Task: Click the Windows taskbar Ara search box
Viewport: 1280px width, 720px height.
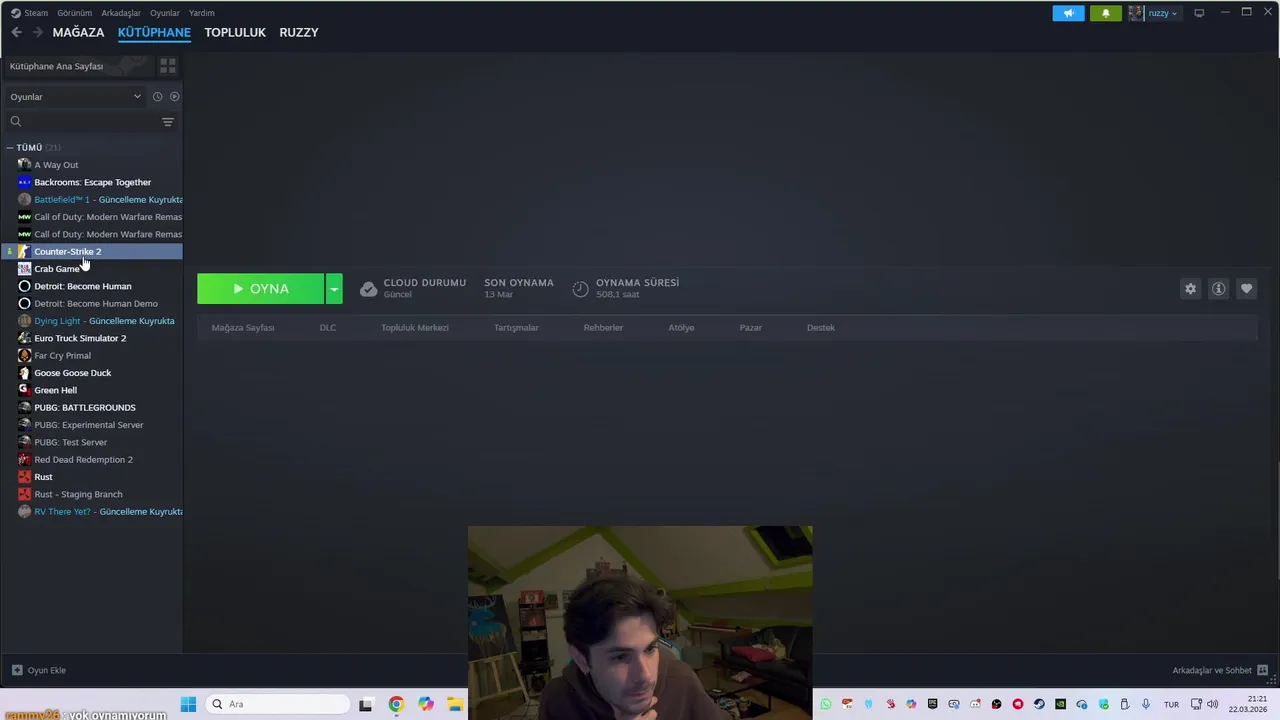Action: [x=280, y=704]
